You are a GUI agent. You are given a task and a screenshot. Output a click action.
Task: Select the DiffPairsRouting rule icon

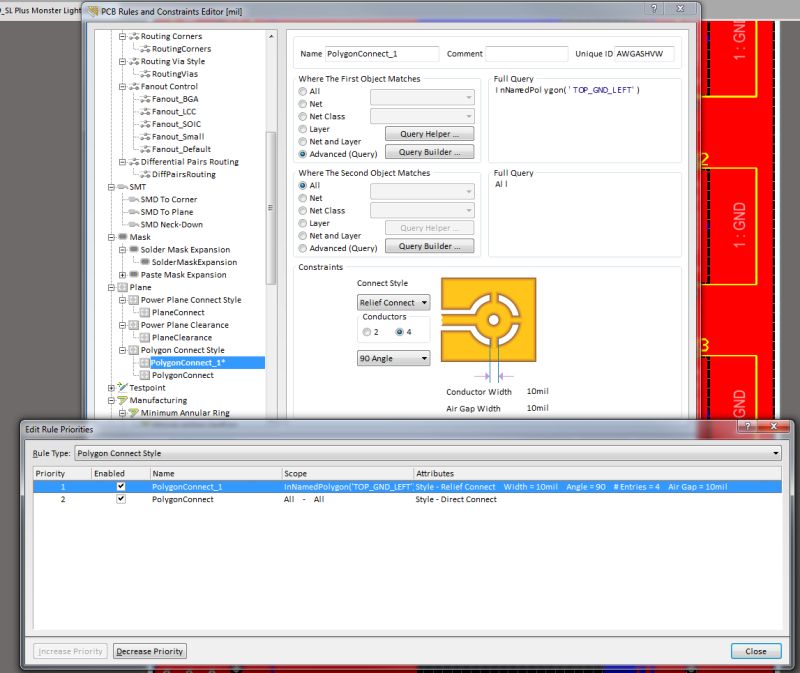[x=148, y=174]
